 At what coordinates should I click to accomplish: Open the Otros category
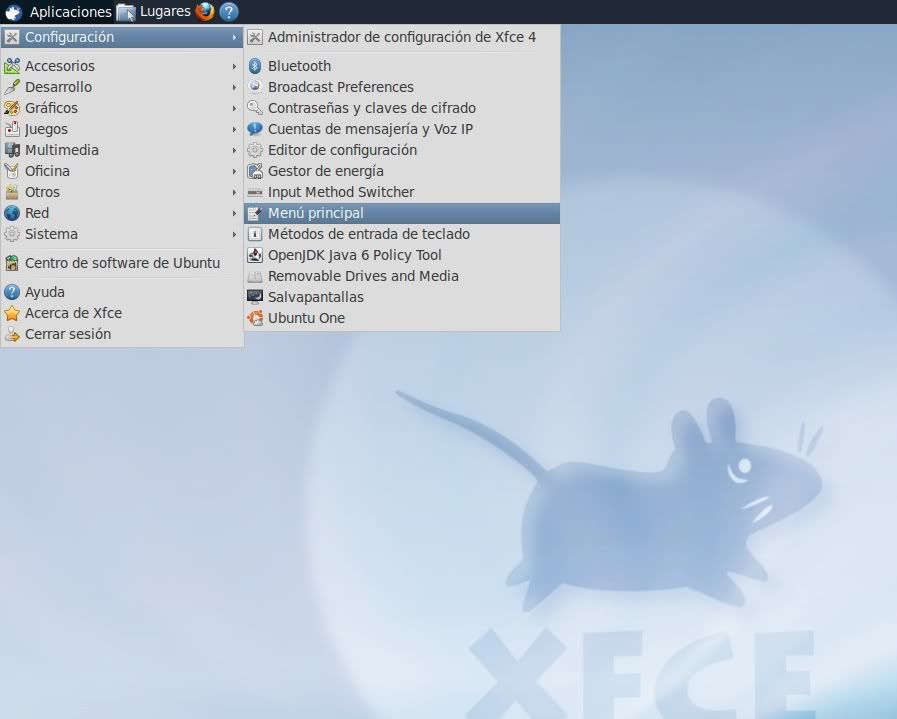tap(122, 192)
